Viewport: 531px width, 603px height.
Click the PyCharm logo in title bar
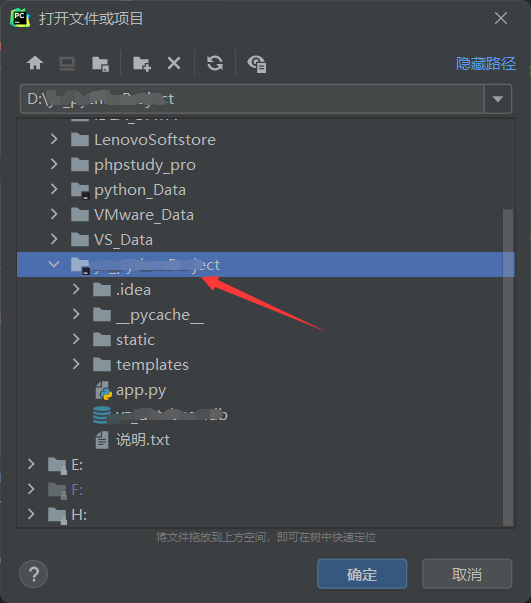click(x=20, y=18)
